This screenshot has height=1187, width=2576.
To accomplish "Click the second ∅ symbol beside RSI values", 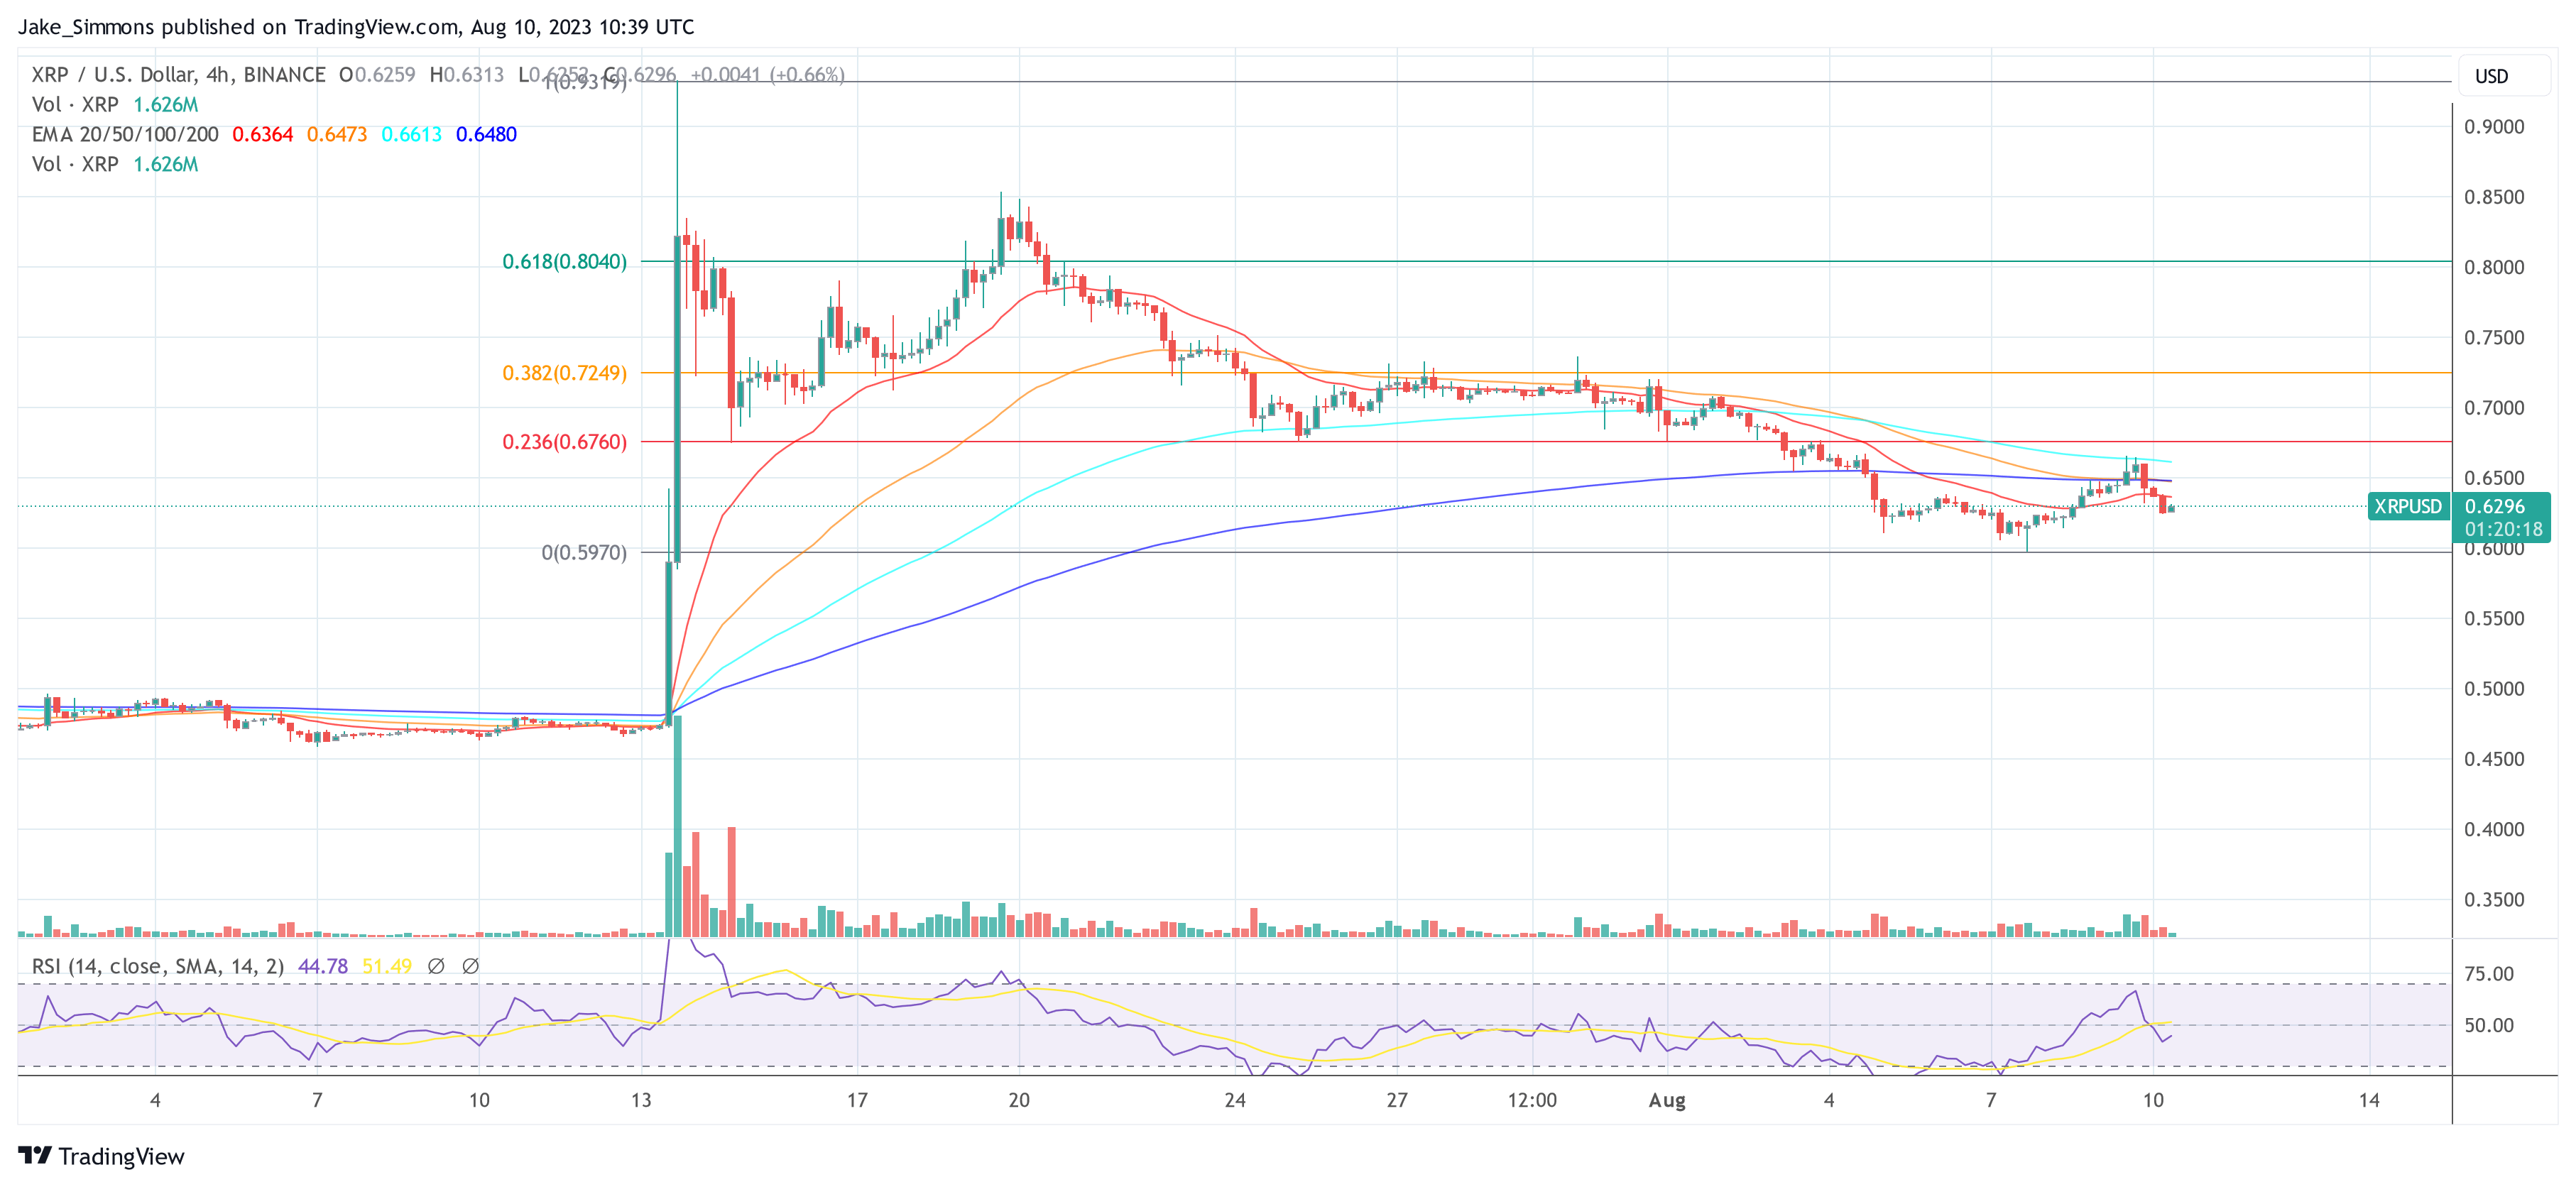I will pyautogui.click(x=471, y=966).
